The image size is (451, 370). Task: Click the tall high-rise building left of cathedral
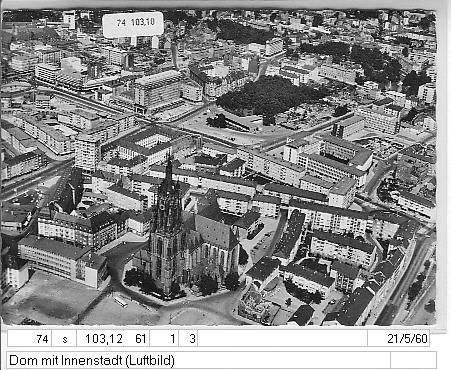click(x=87, y=153)
